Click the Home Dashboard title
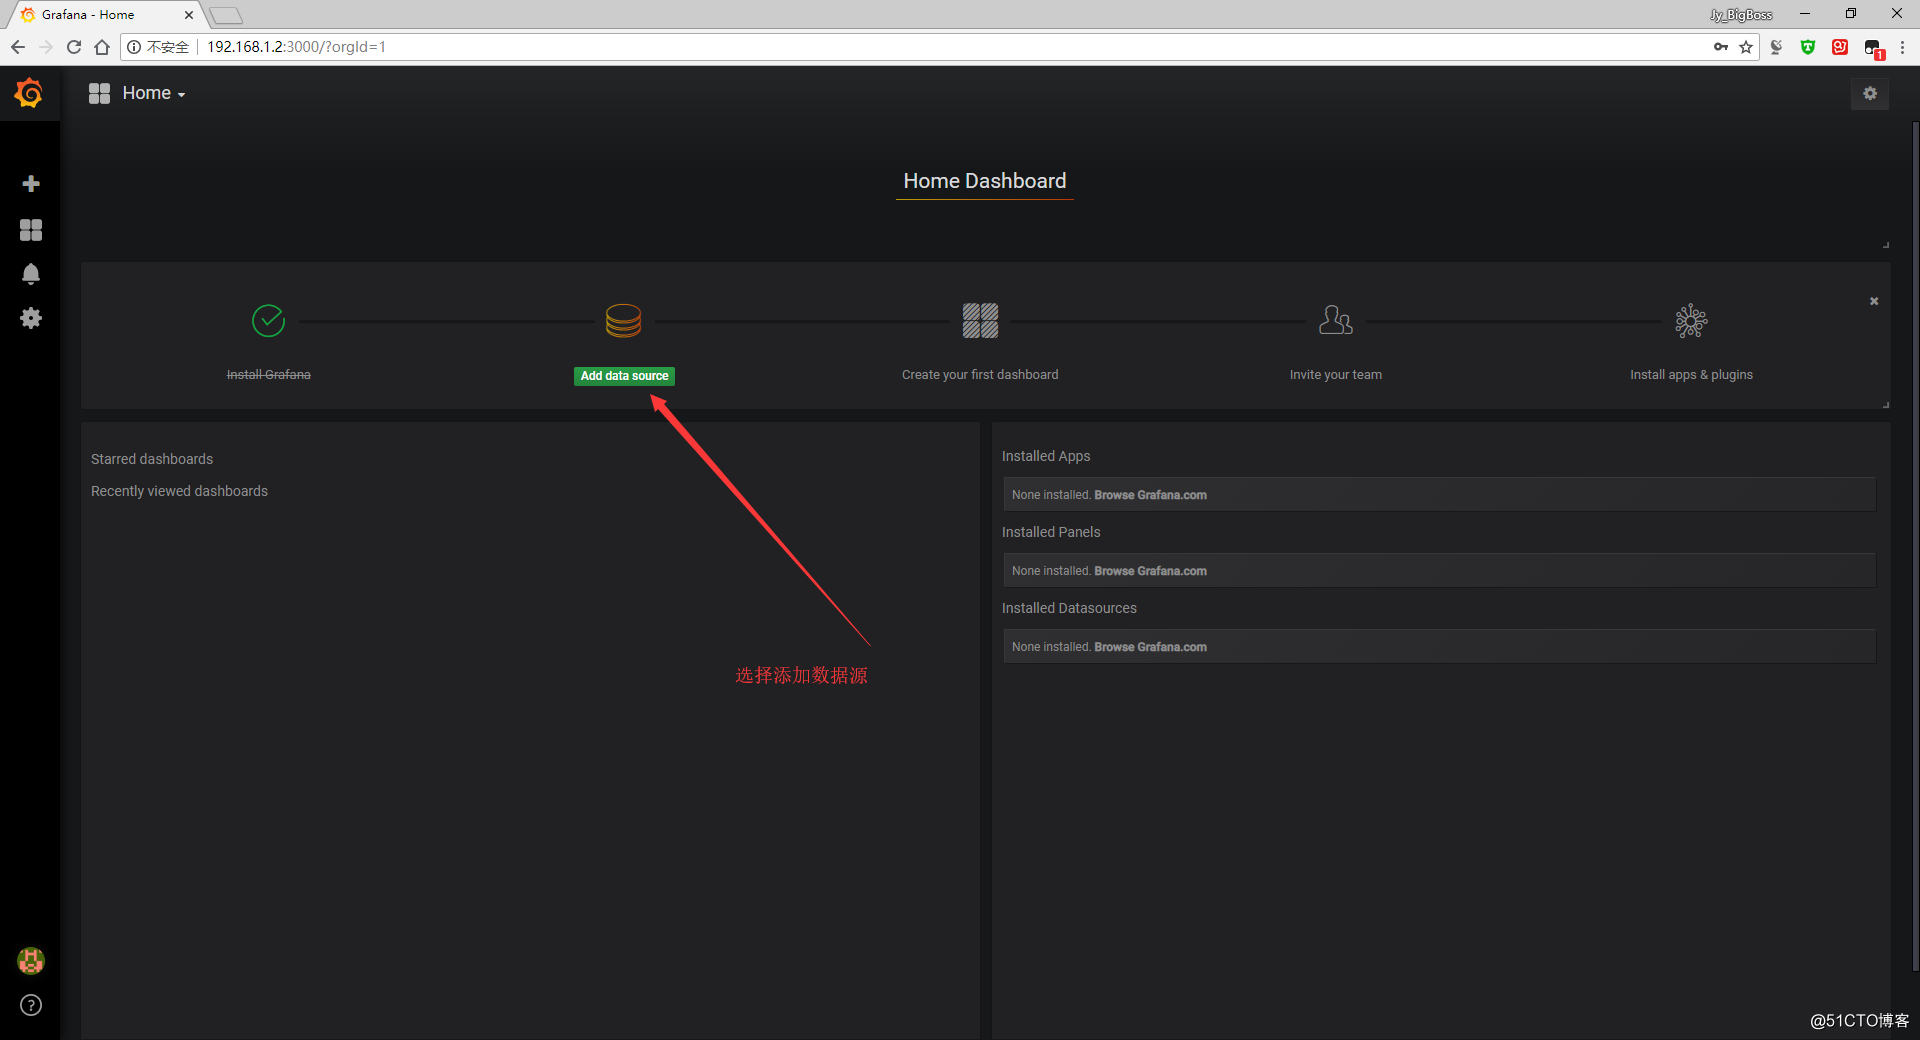Image resolution: width=1920 pixels, height=1040 pixels. pos(985,181)
